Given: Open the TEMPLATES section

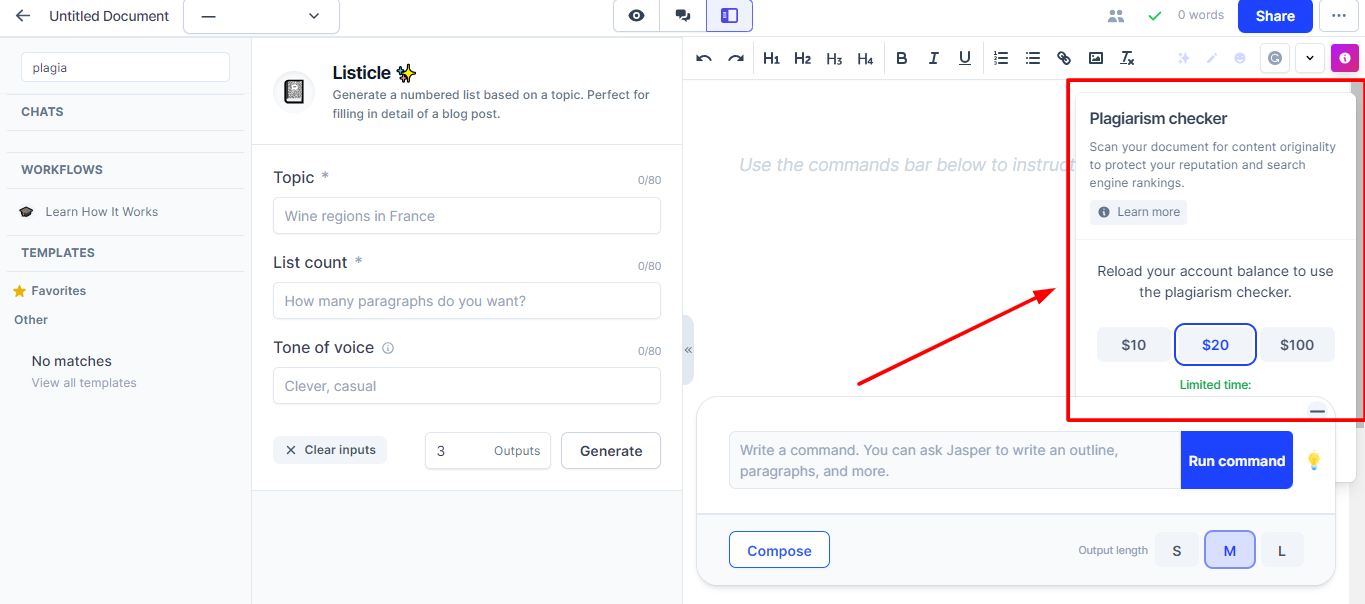Looking at the screenshot, I should [x=58, y=253].
